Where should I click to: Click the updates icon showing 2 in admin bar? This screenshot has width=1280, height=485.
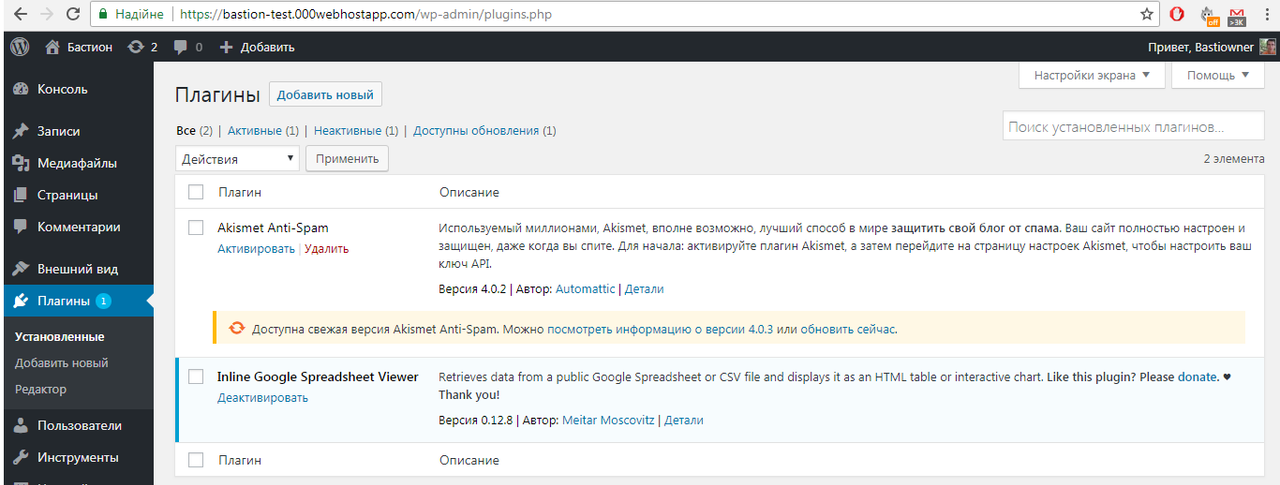[142, 47]
